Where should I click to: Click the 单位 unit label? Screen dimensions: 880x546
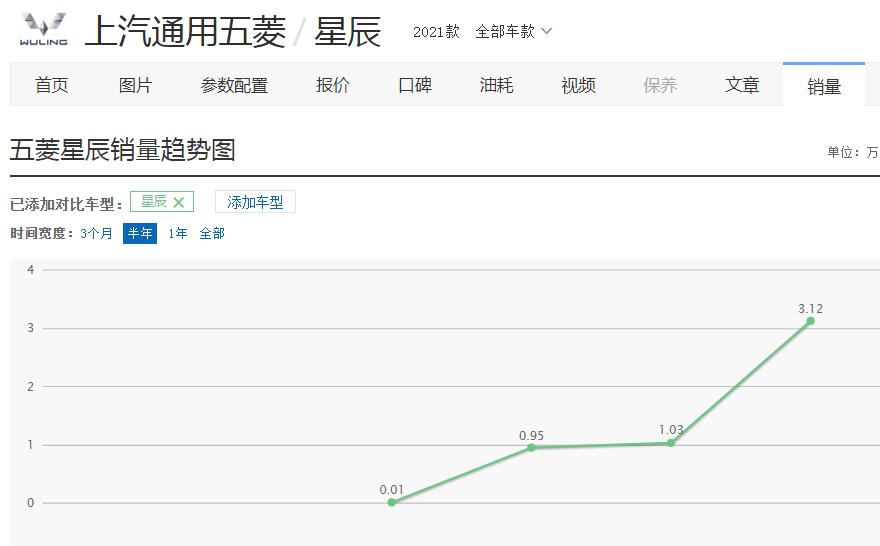pyautogui.click(x=853, y=152)
